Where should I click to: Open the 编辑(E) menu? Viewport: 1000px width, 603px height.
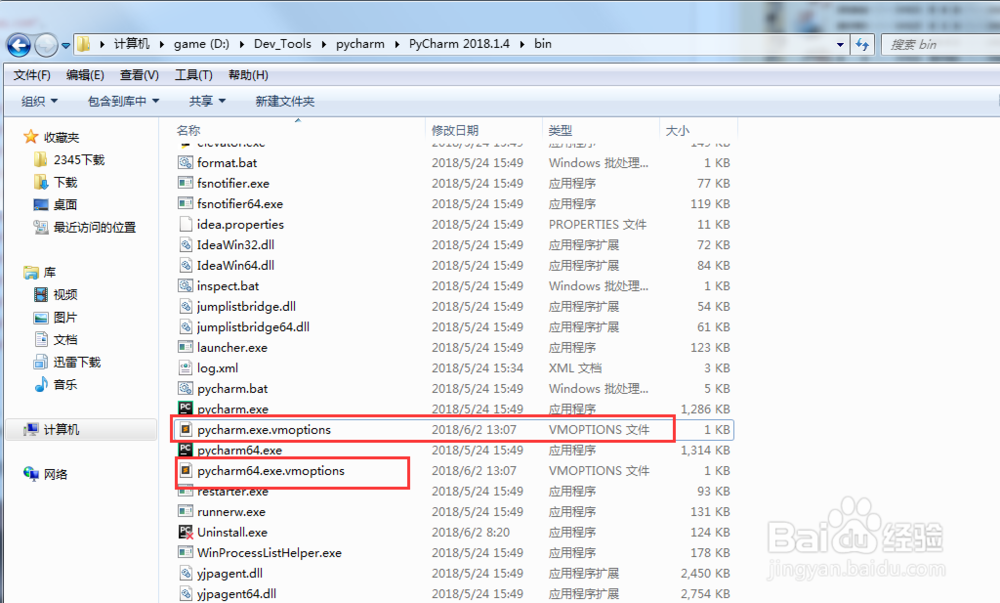click(85, 75)
